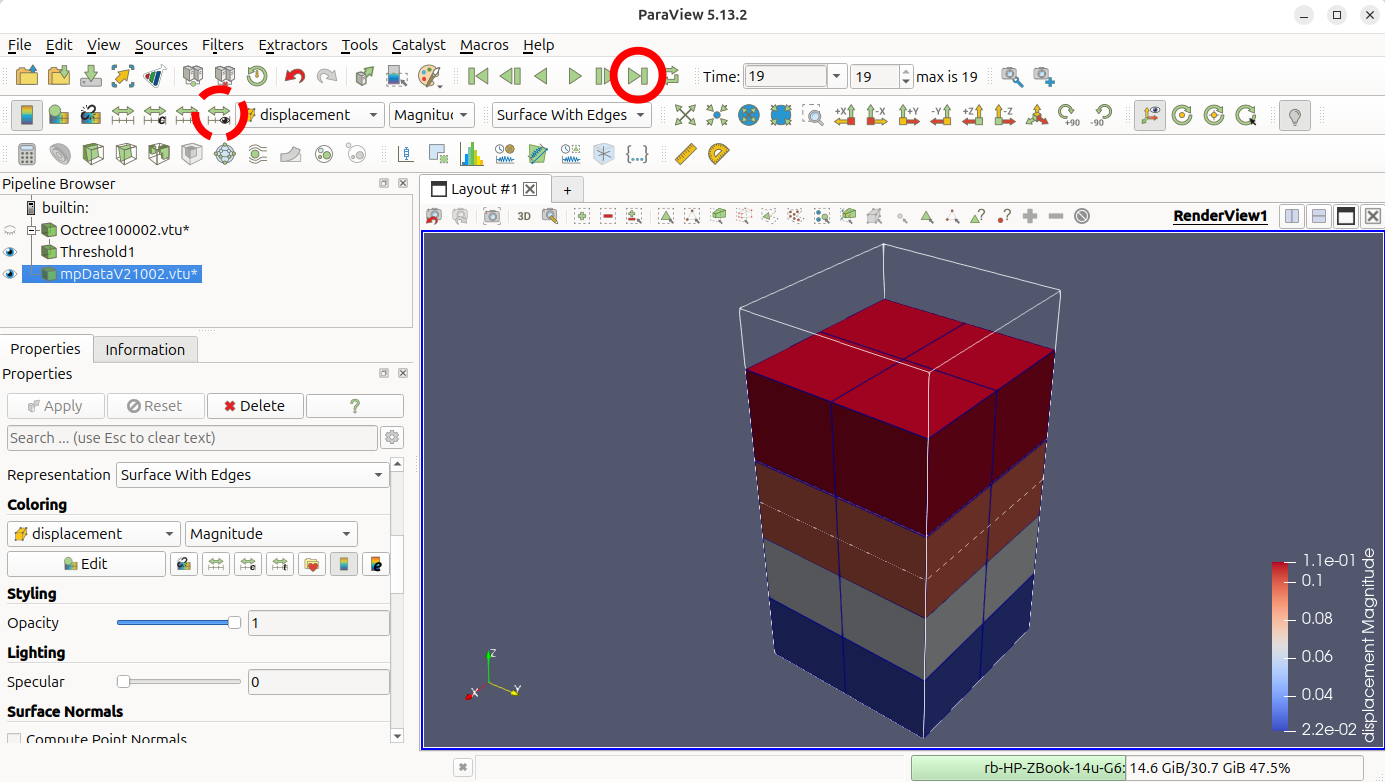This screenshot has height=782, width=1385.
Task: Open the Sources menu
Action: pos(161,45)
